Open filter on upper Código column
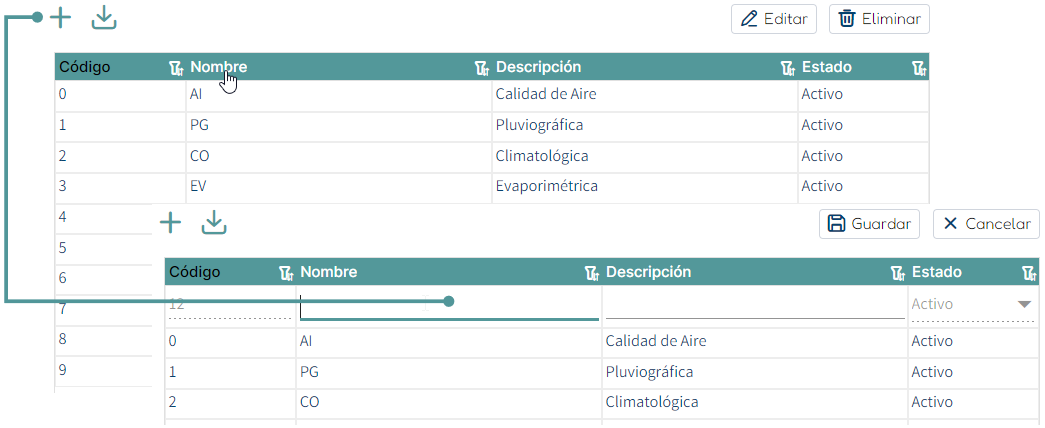Image resolution: width=1045 pixels, height=428 pixels. pos(175,67)
